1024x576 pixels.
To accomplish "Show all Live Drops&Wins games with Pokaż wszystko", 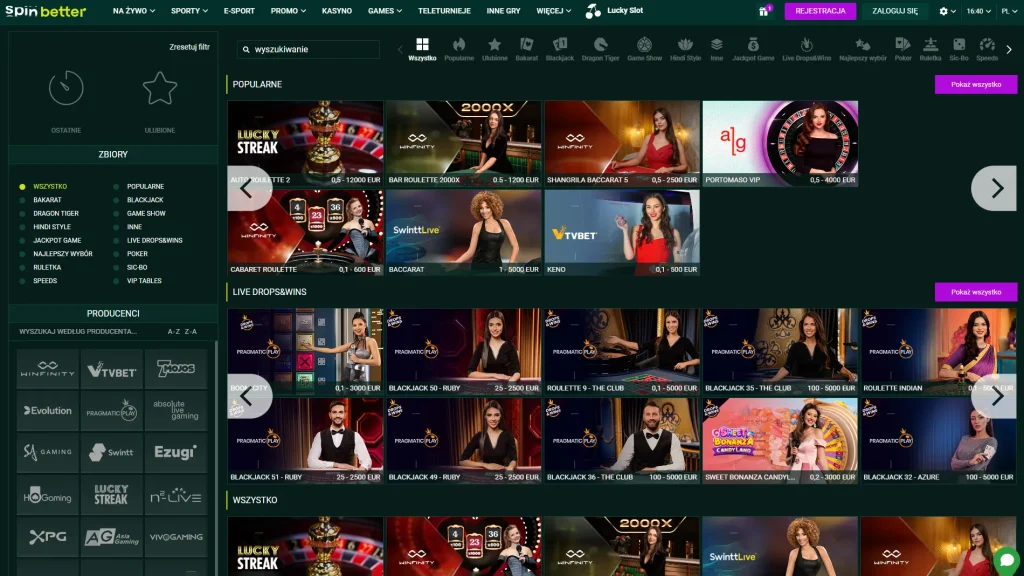I will pos(976,292).
